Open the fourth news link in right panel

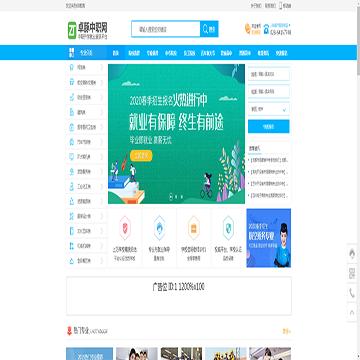(269, 195)
